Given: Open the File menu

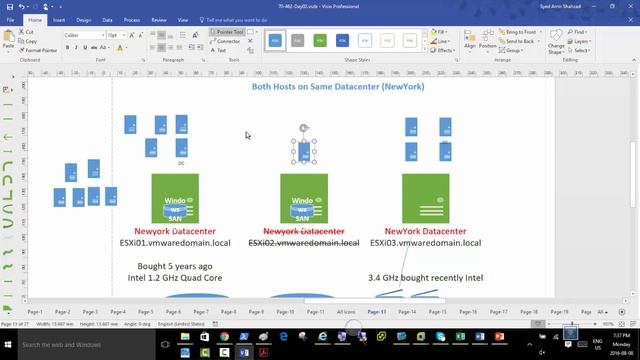Looking at the screenshot, I should 10,20.
